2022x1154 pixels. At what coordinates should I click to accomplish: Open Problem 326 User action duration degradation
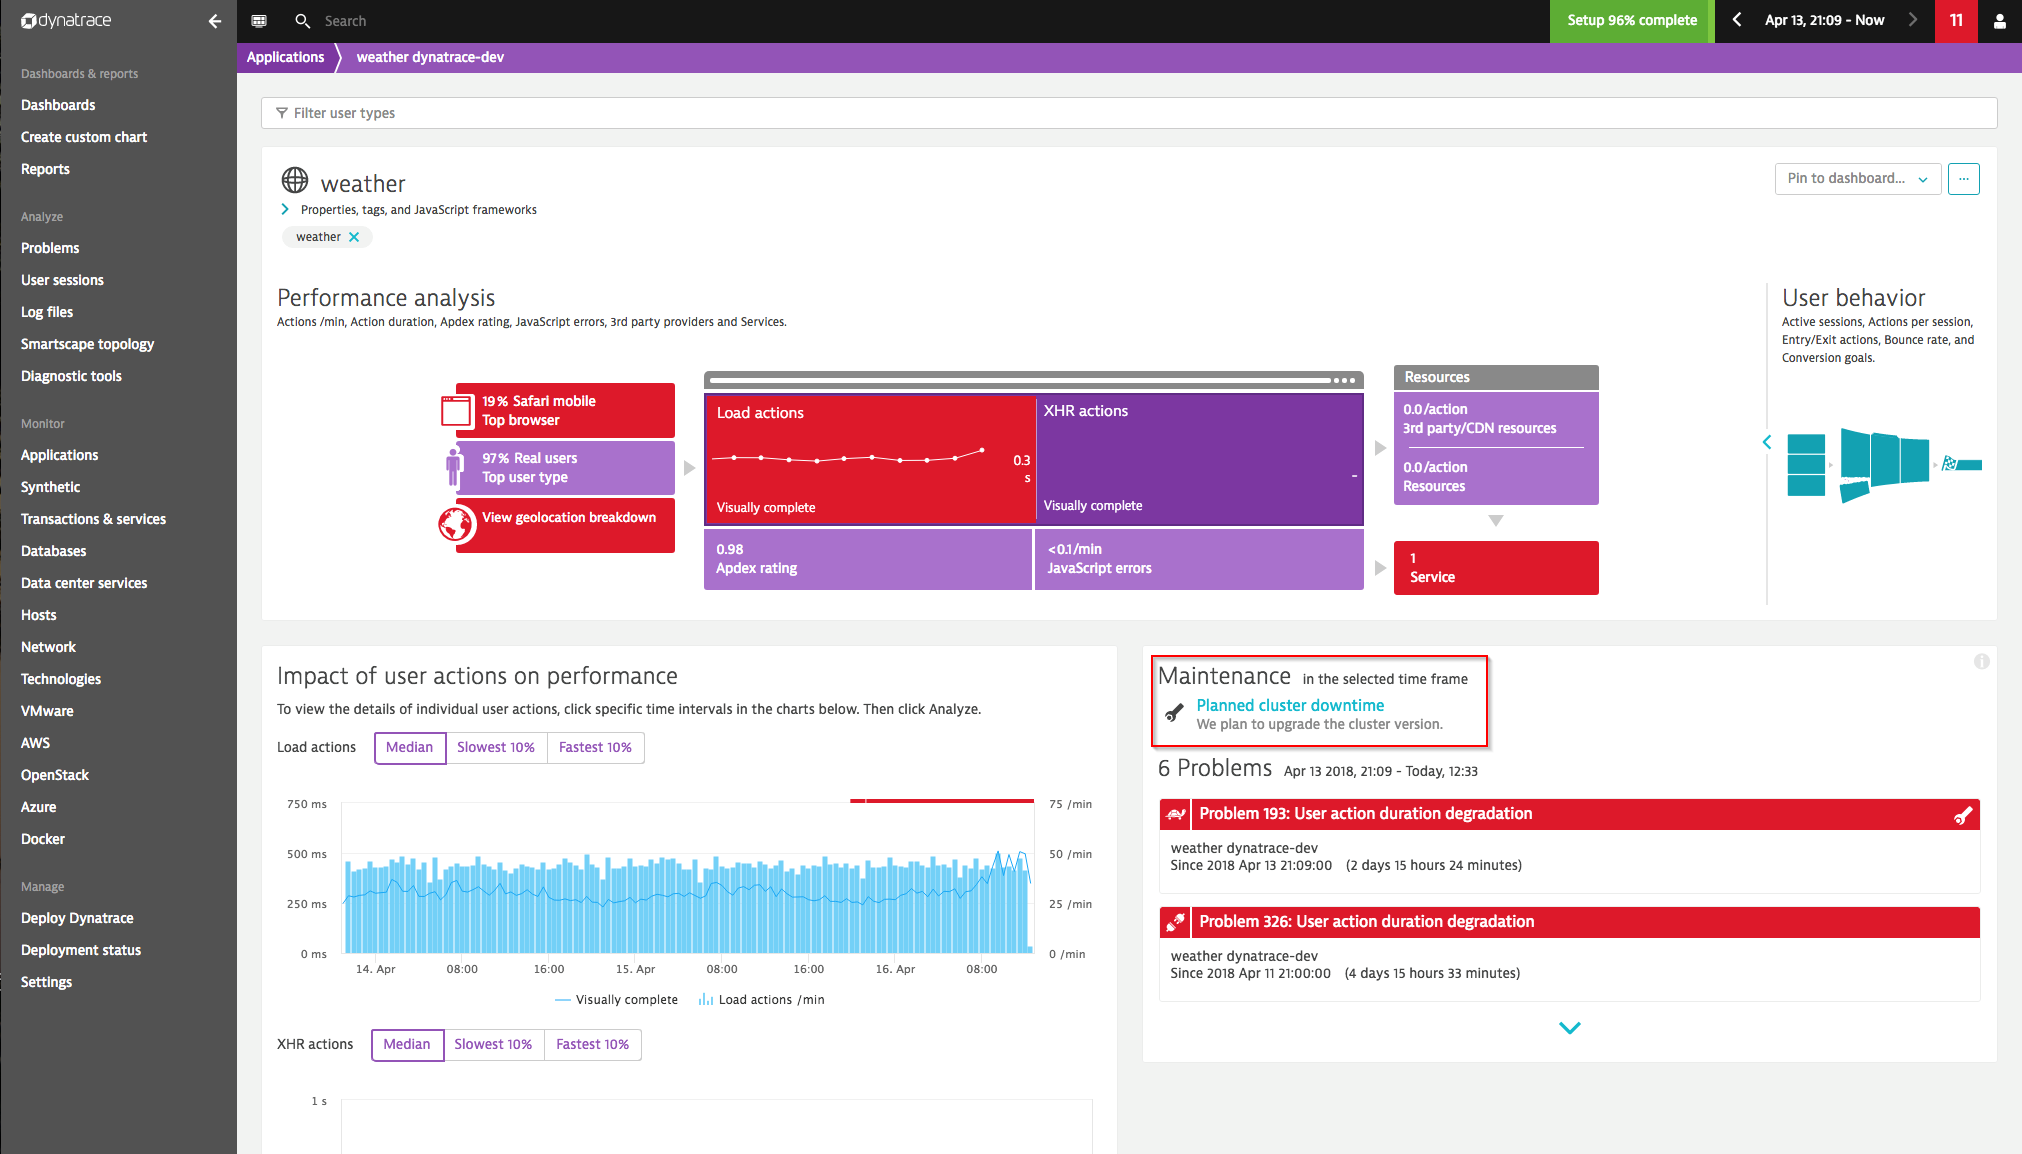[1366, 922]
